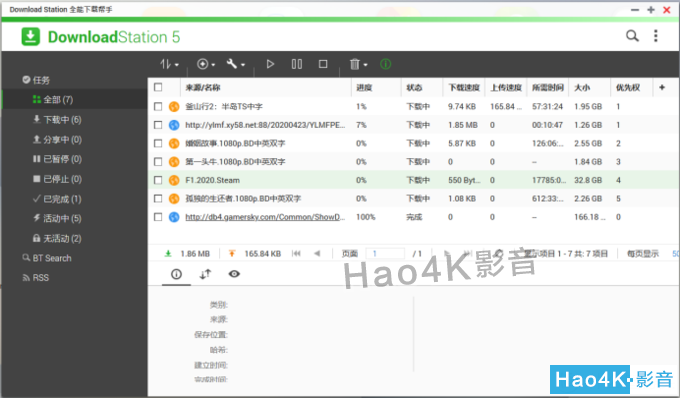Toggle the select-all checkbox in header
Viewport: 680px width, 398px height.
coord(158,87)
